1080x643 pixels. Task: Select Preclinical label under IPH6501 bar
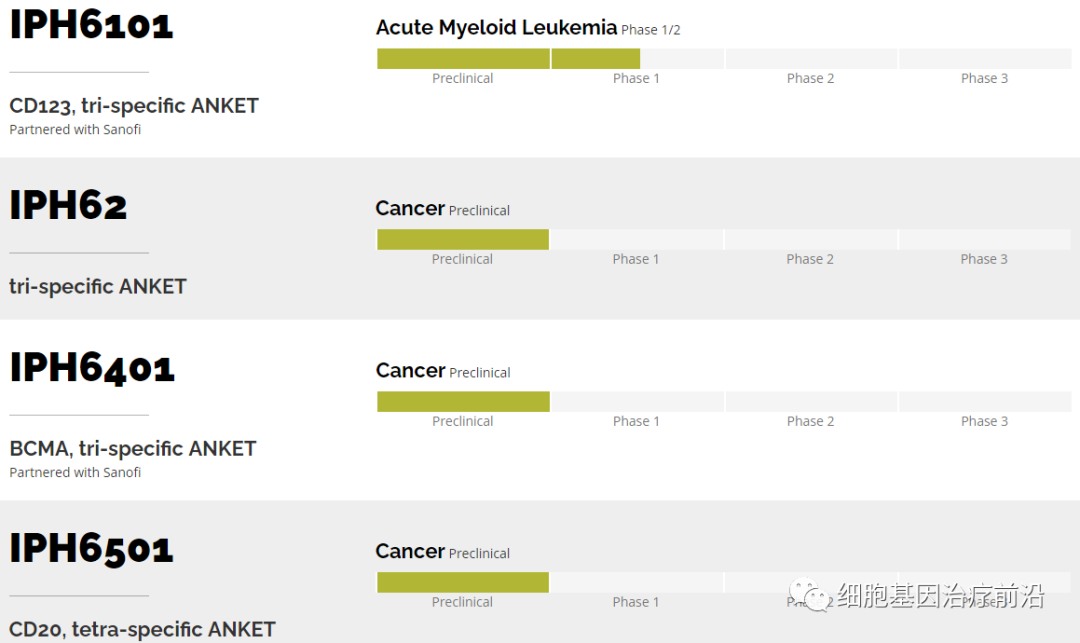462,602
